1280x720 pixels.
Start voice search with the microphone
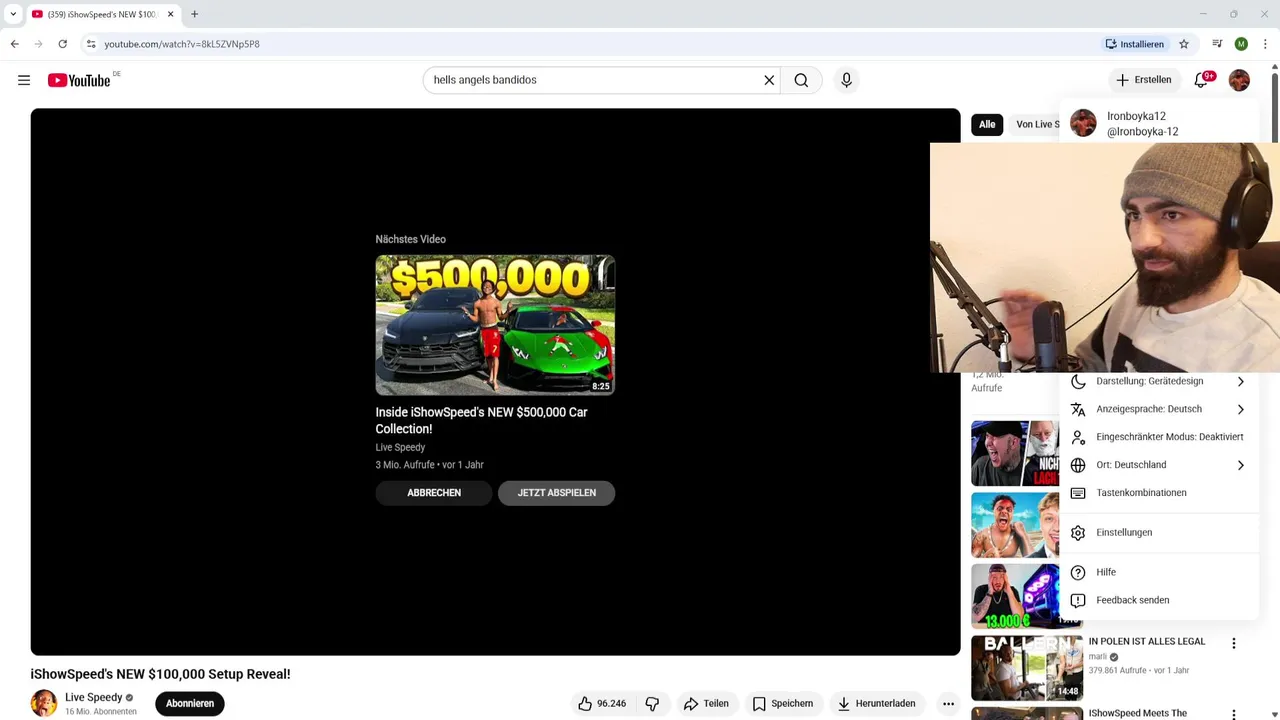click(846, 80)
